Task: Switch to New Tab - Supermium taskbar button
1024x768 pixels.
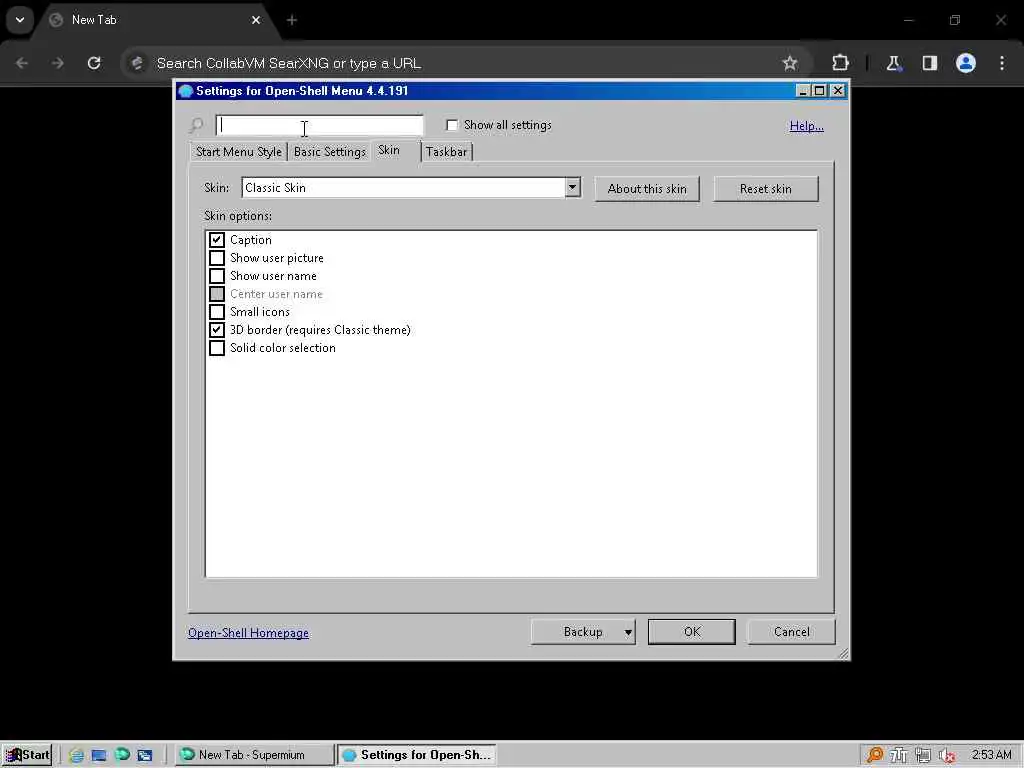Action: click(255, 755)
